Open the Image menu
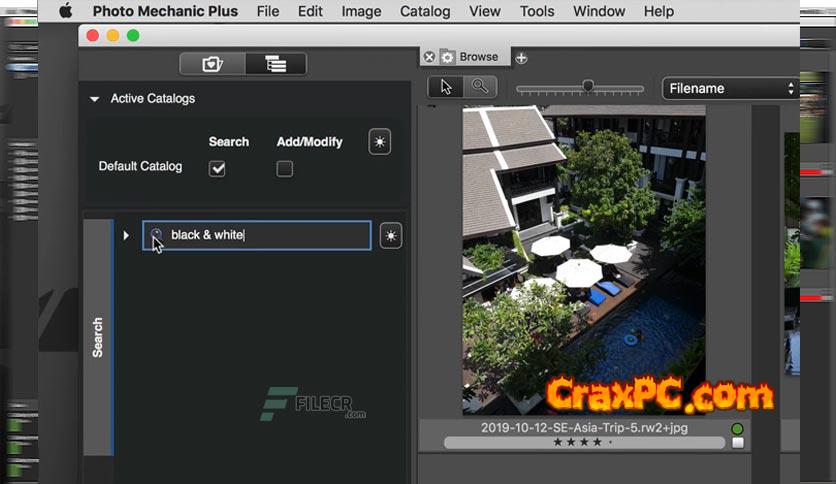The height and width of the screenshot is (484, 836). tap(360, 11)
